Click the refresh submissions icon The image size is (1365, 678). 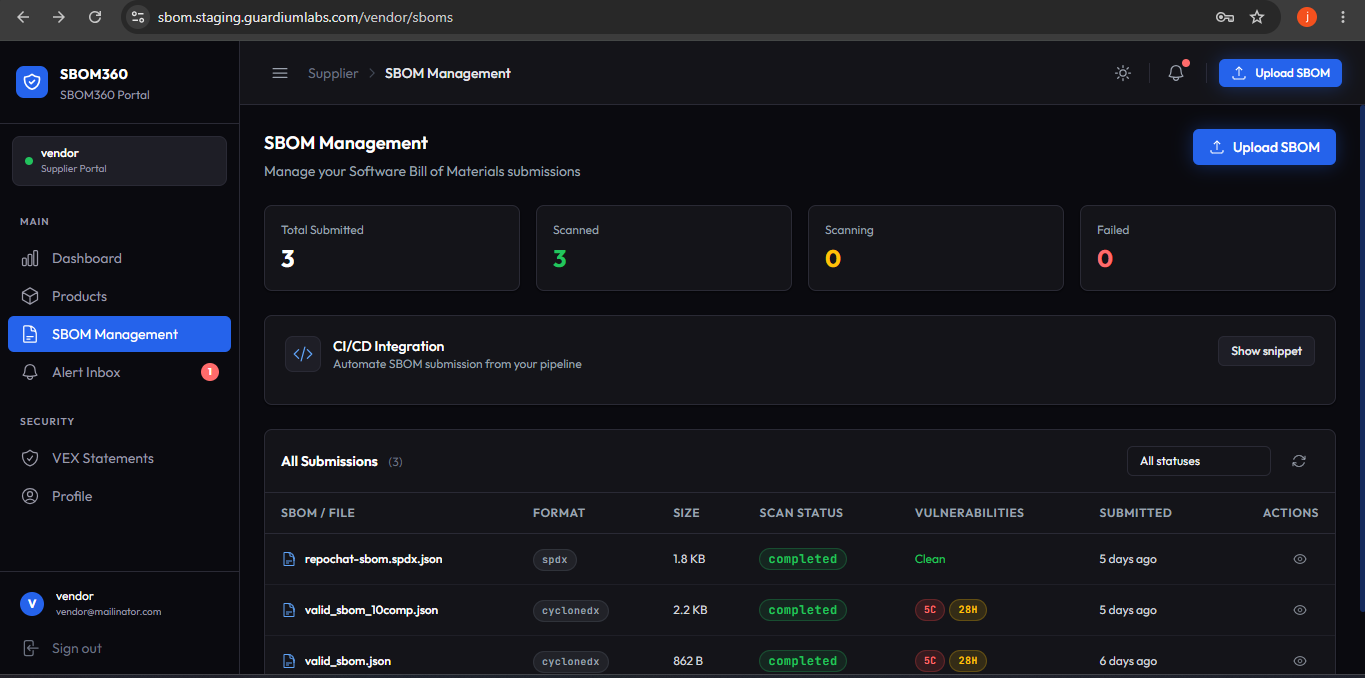pos(1299,461)
